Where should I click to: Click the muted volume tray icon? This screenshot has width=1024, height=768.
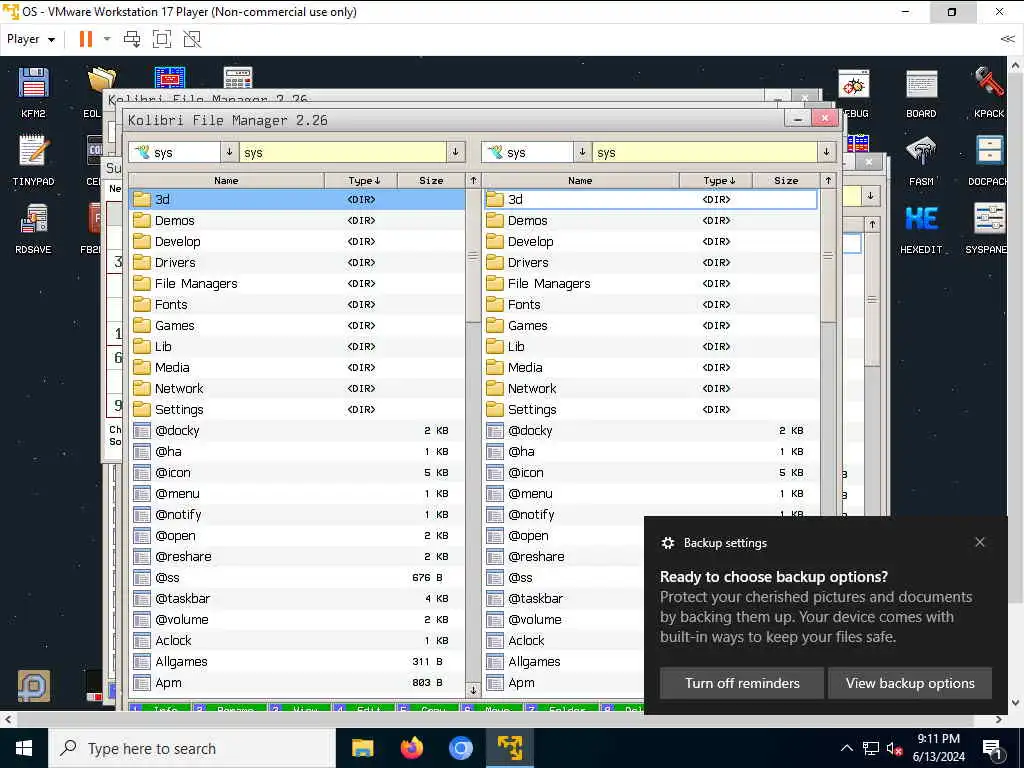(894, 748)
